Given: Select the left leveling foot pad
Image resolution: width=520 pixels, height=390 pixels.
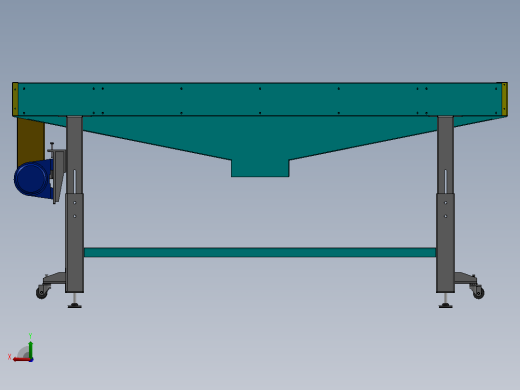Looking at the screenshot, I should (75, 305).
